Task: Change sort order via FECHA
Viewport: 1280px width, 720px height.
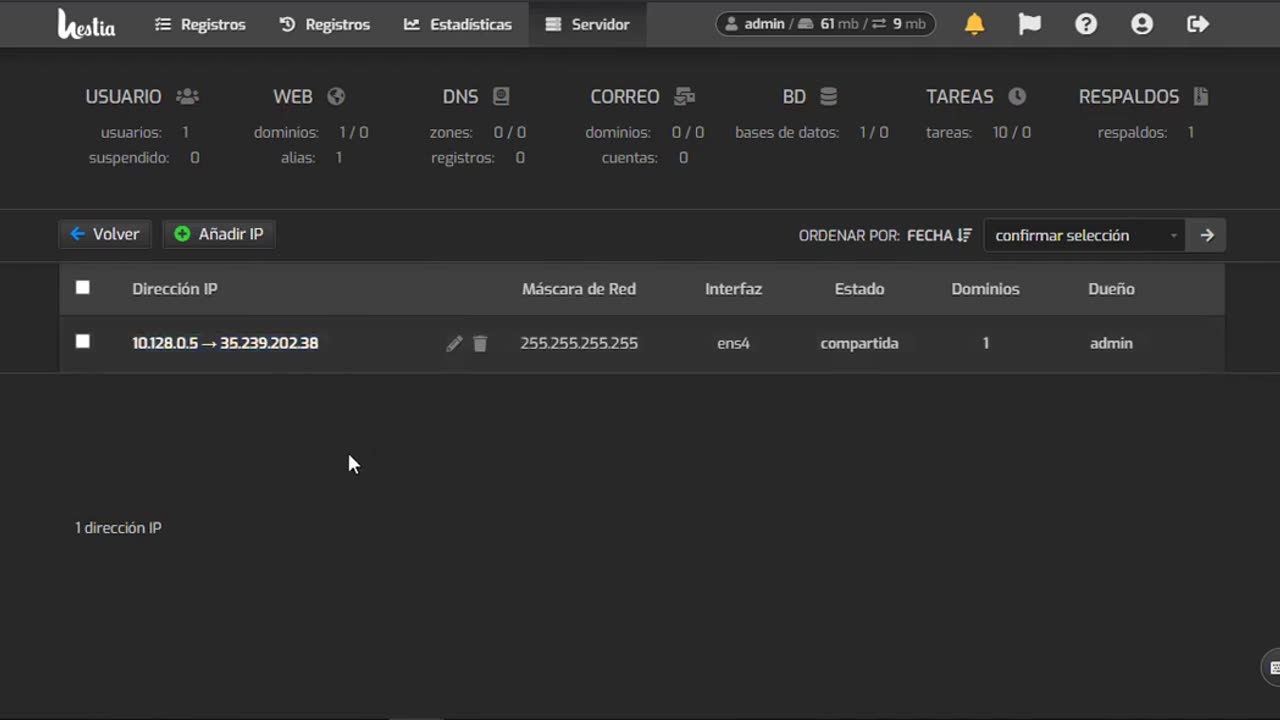Action: [939, 235]
